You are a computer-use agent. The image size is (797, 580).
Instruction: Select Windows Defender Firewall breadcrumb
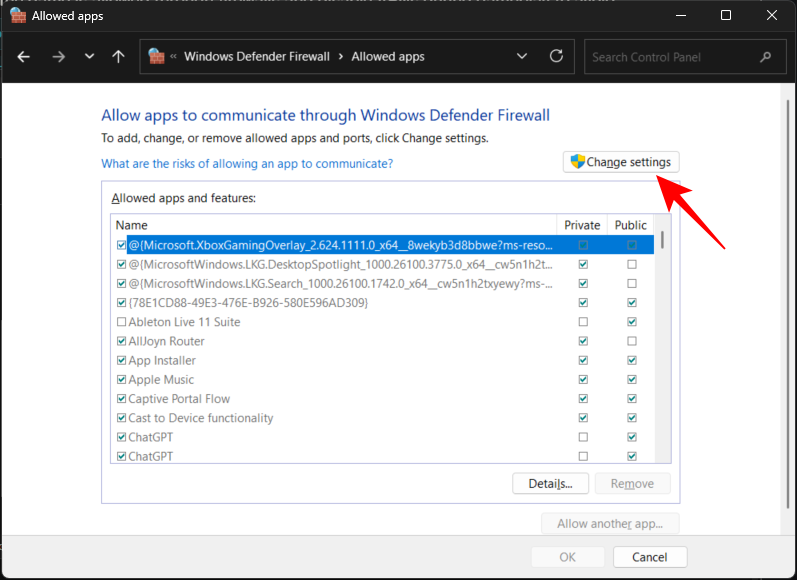(x=257, y=57)
